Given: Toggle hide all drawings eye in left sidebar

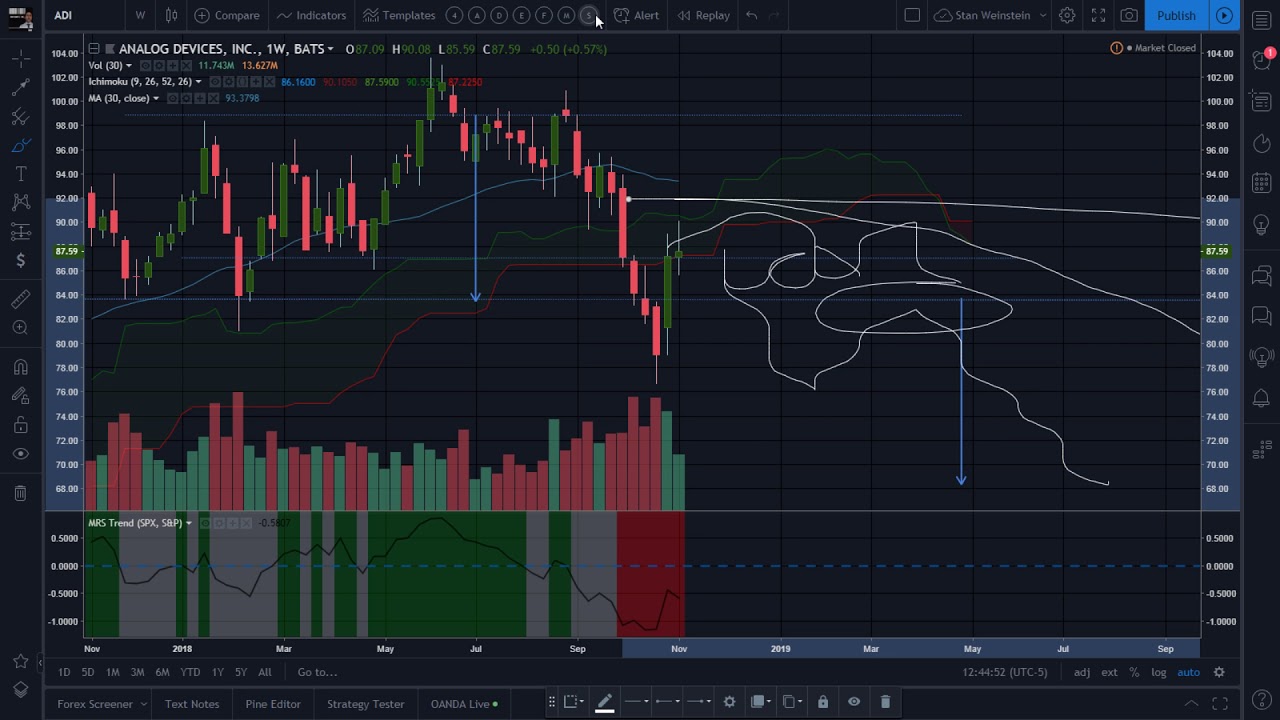Looking at the screenshot, I should 20,454.
